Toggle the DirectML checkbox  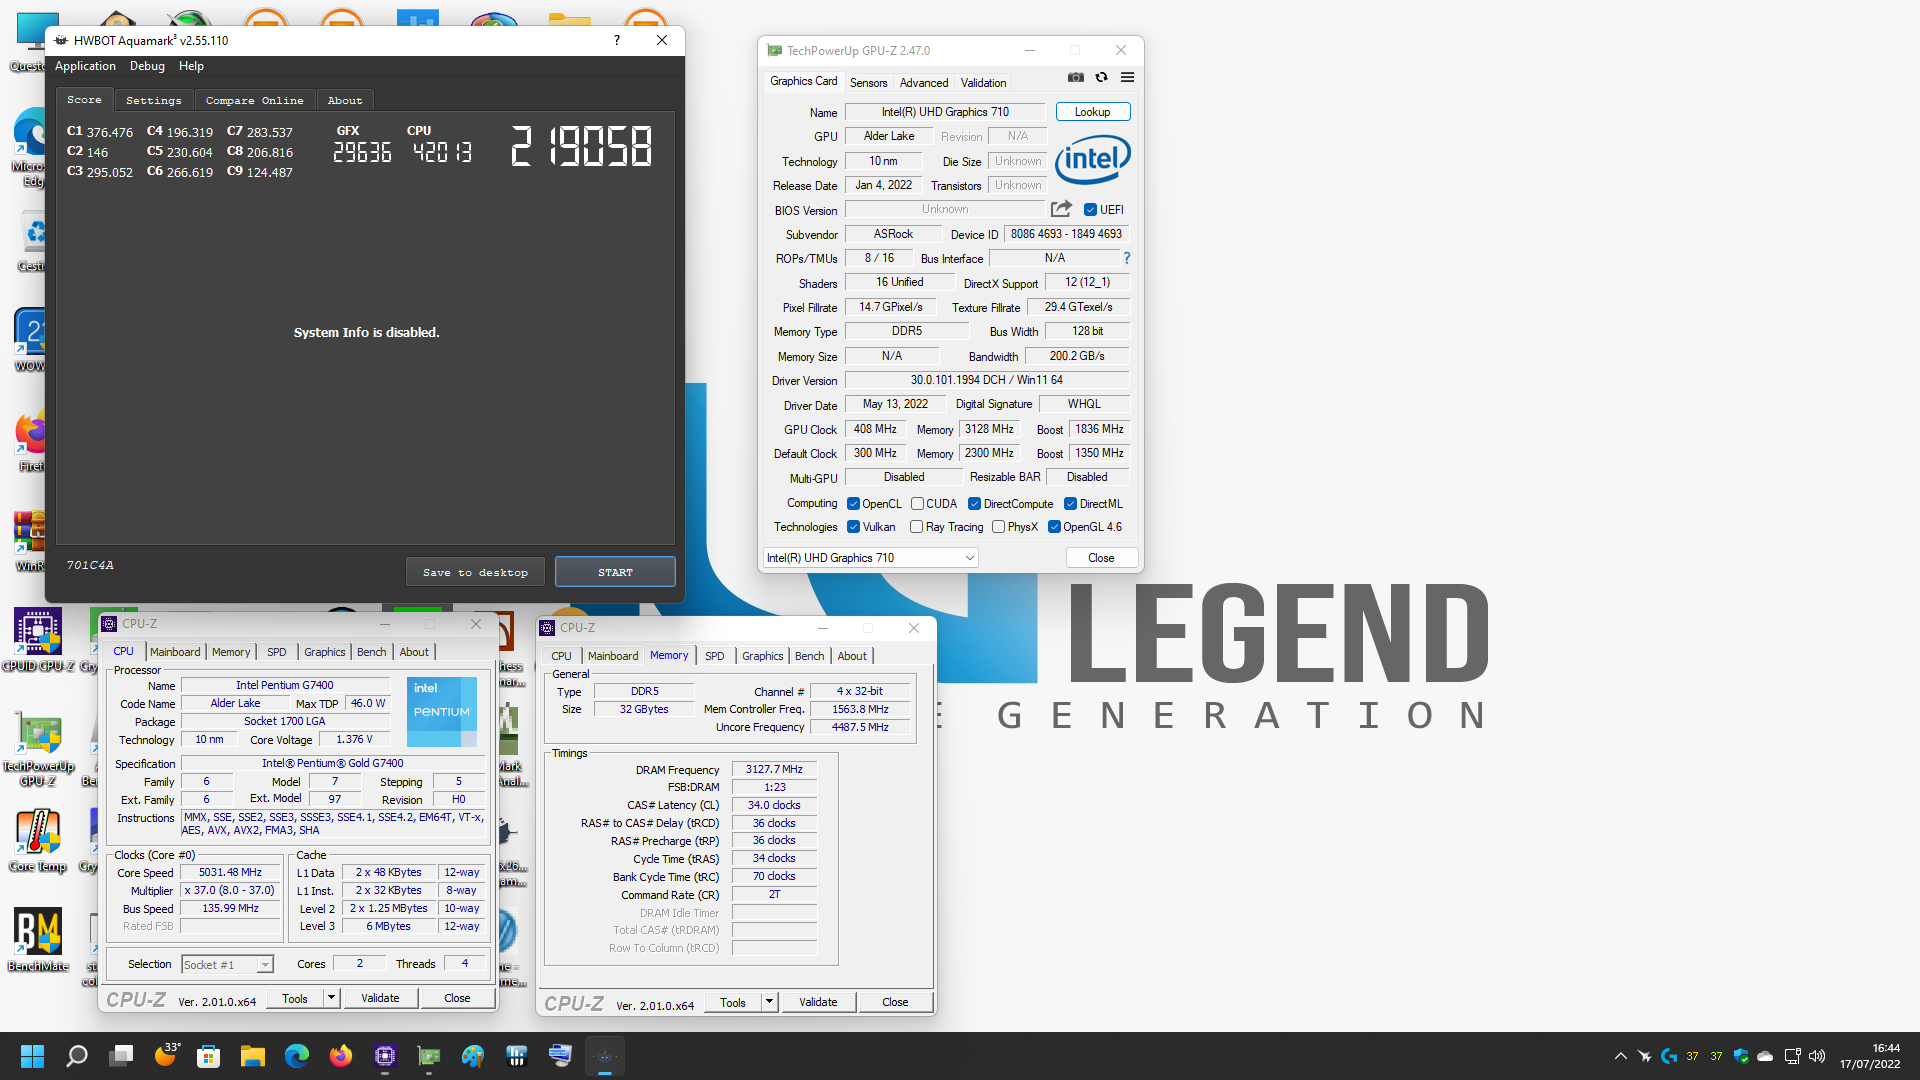(x=1070, y=504)
